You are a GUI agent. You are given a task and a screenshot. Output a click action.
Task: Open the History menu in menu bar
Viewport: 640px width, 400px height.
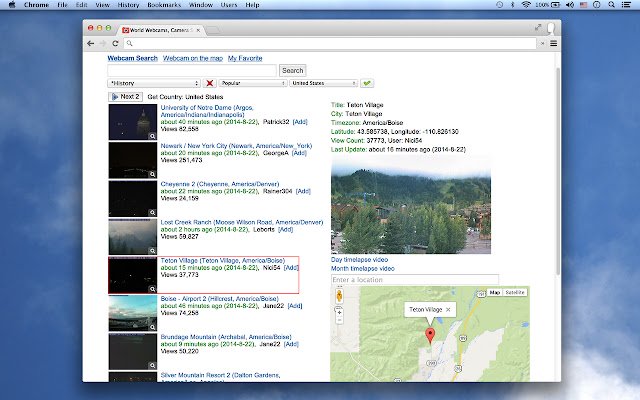point(128,5)
